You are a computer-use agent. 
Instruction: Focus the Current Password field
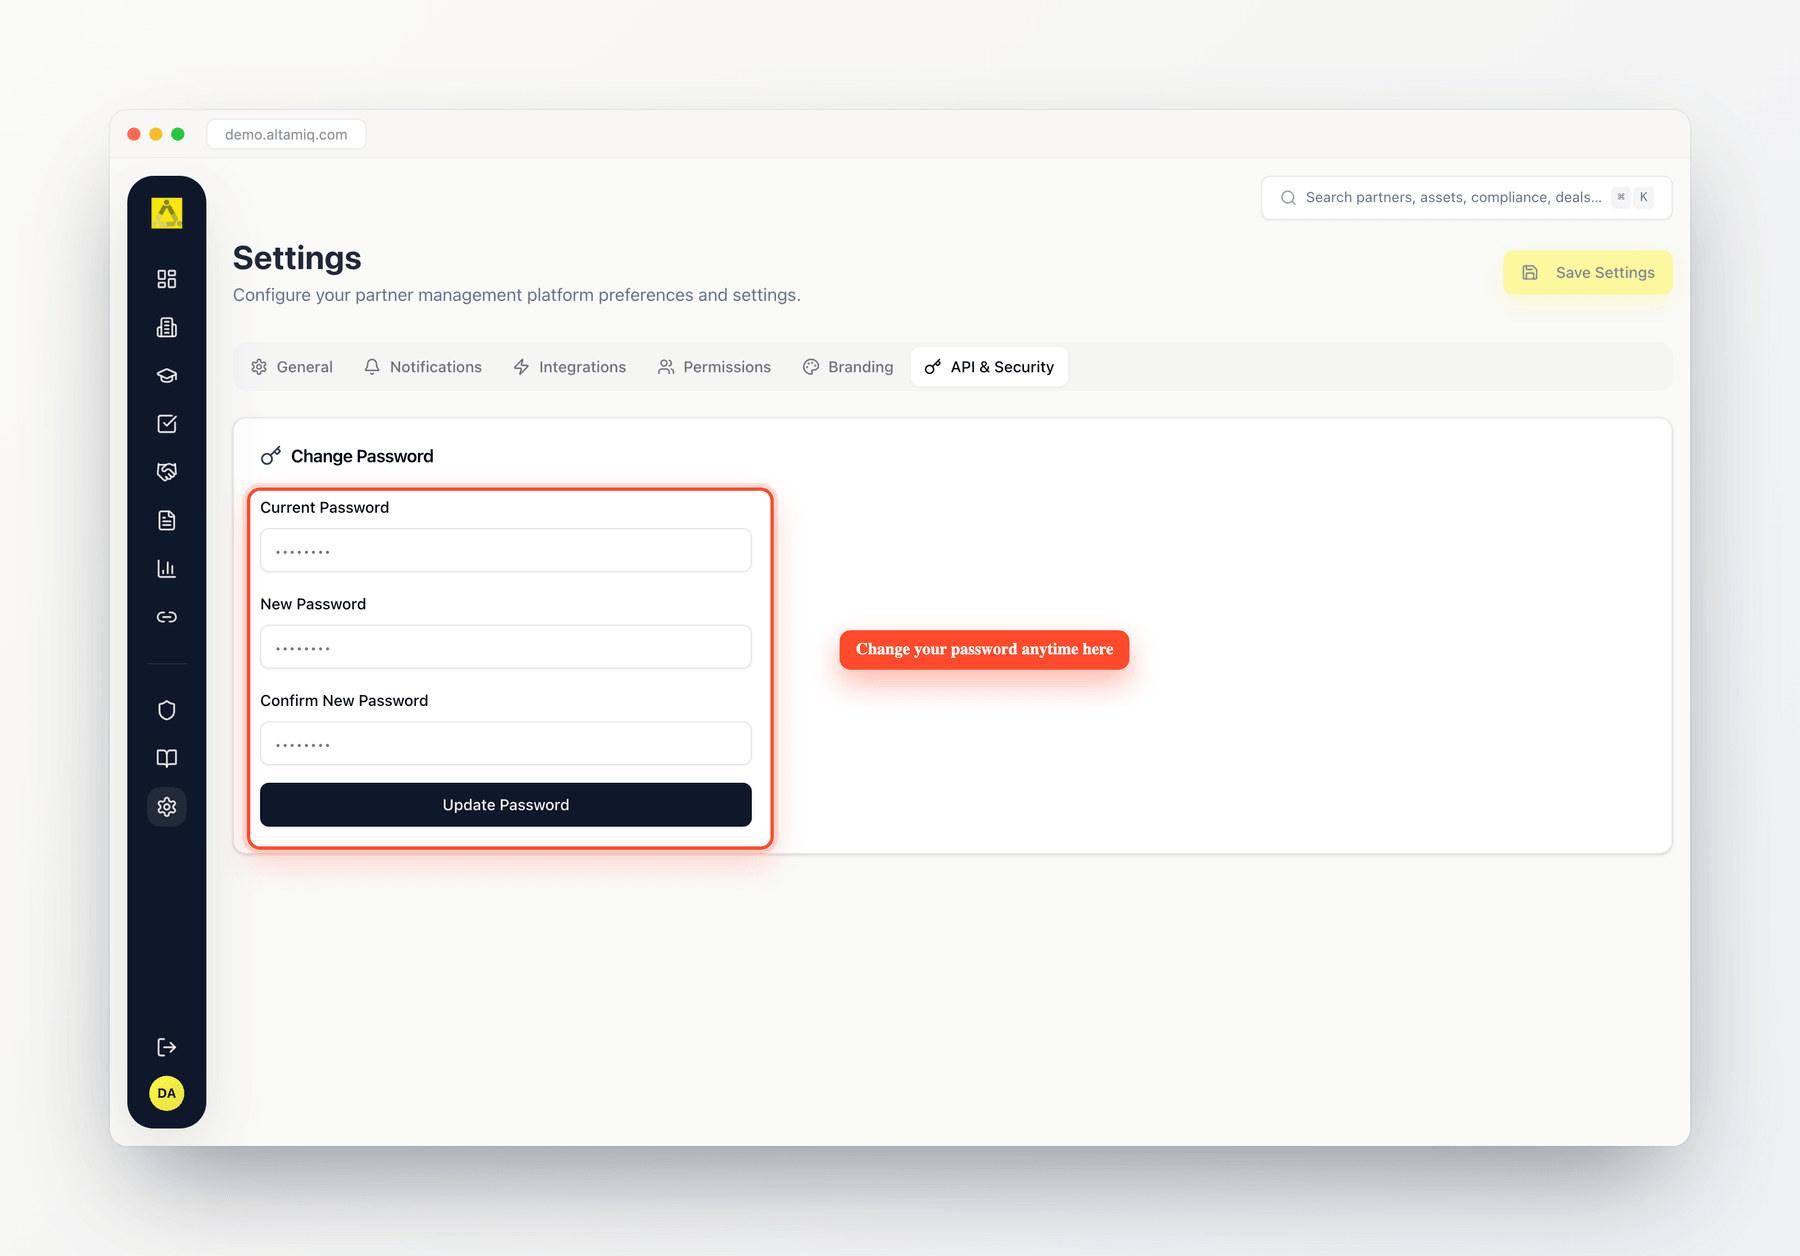[x=506, y=551]
